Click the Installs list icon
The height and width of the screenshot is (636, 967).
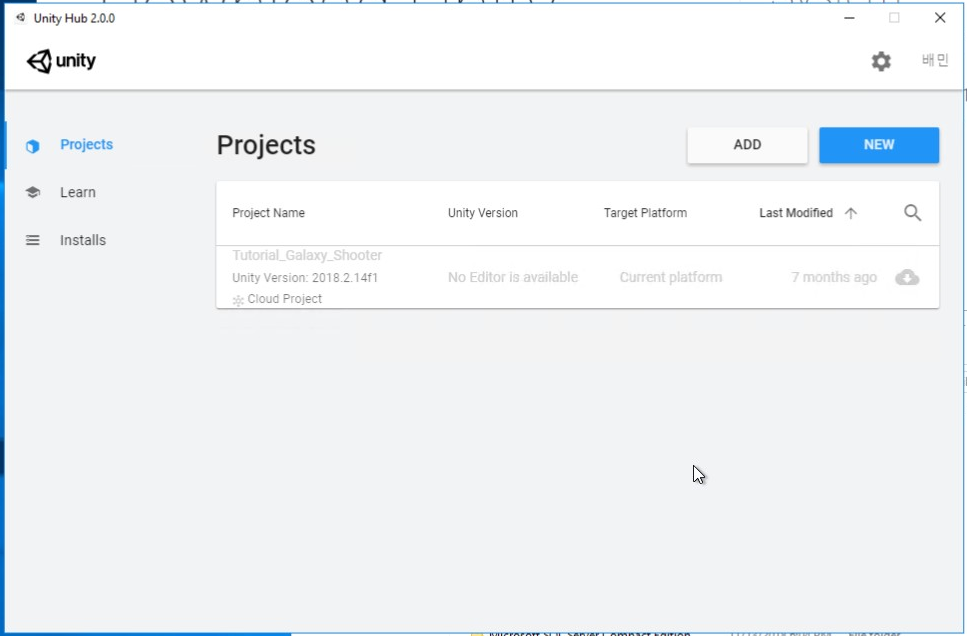[x=33, y=240]
